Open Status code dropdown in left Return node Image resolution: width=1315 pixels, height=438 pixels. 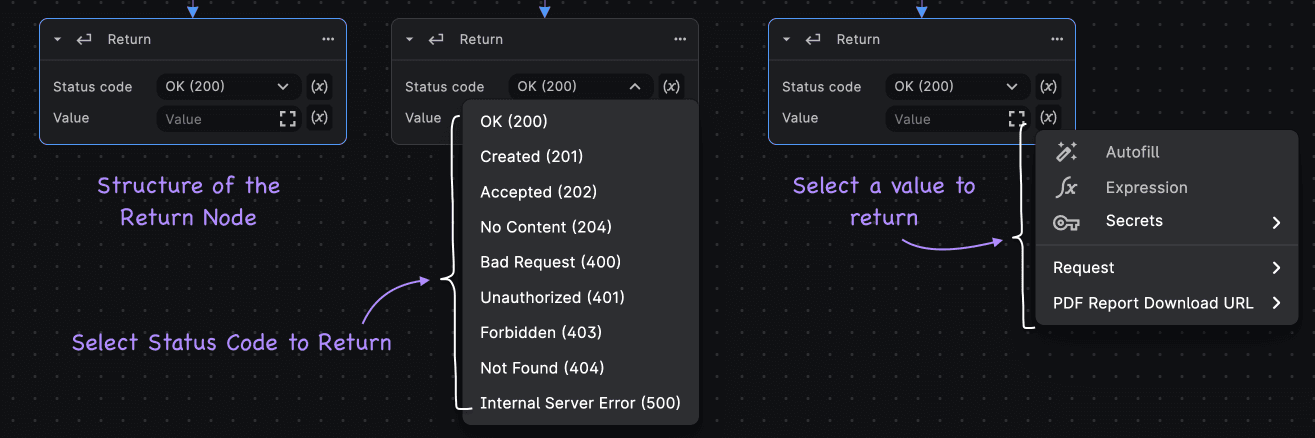coord(228,87)
